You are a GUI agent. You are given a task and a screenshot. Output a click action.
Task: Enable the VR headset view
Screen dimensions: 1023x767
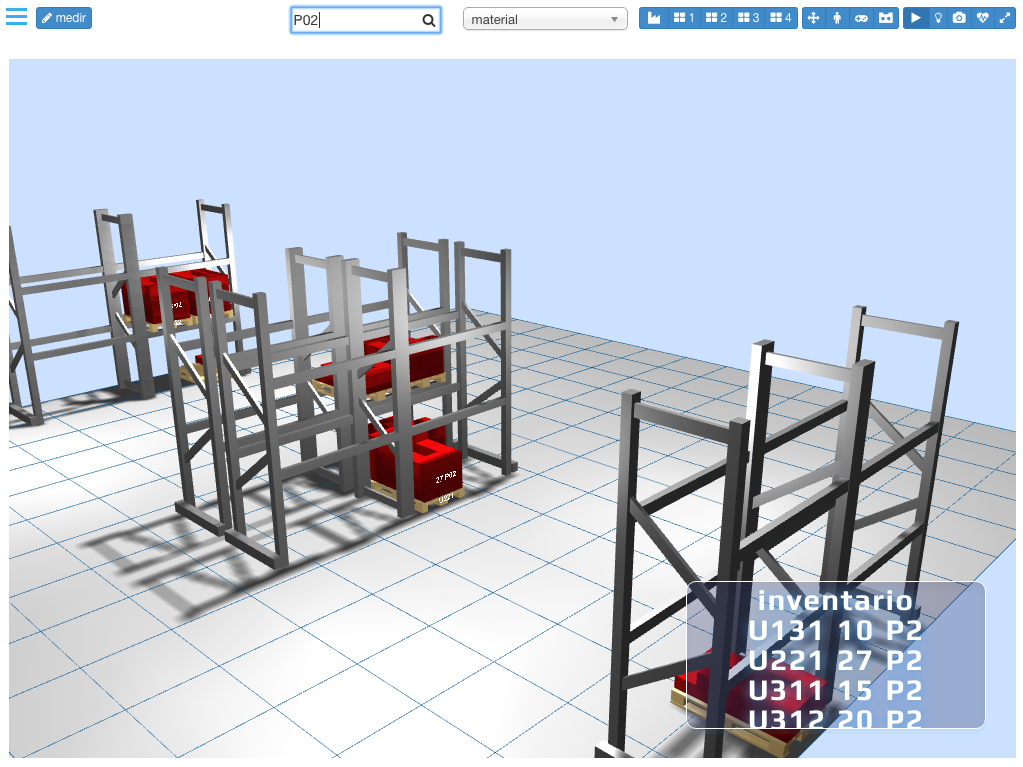[x=885, y=18]
